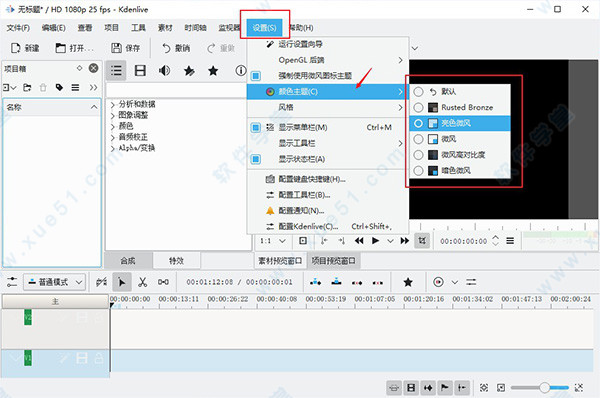Click the favorite effects star icon
Viewport: 600px width, 398px height.
point(213,70)
